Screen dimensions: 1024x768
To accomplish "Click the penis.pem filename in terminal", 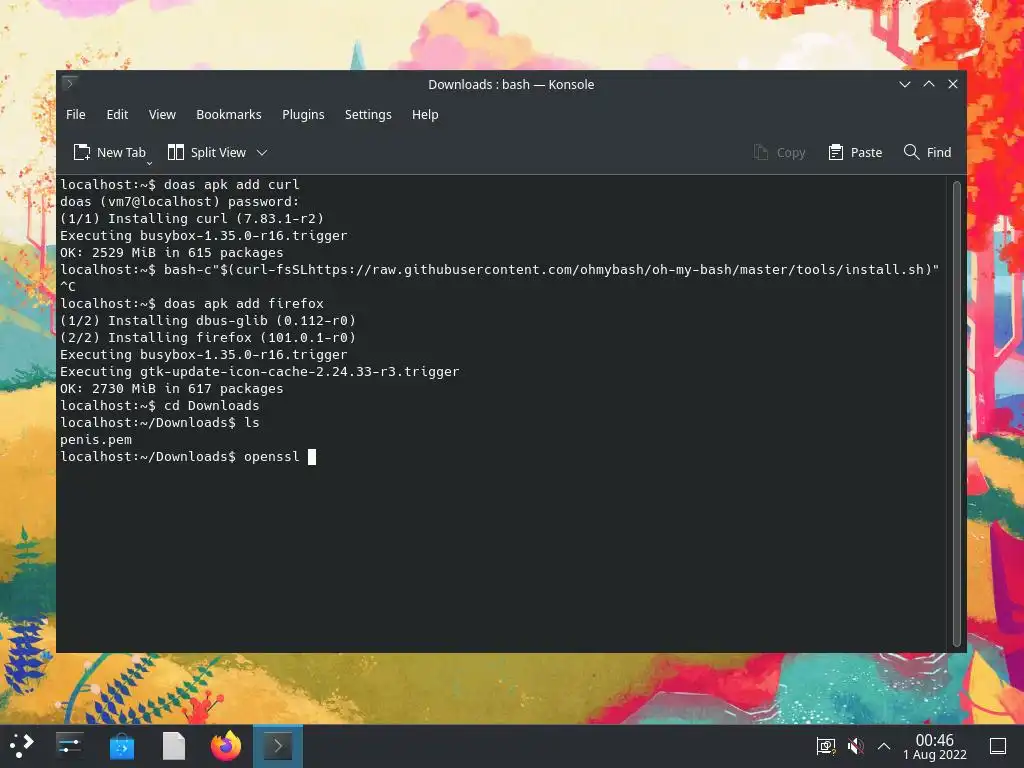I will pyautogui.click(x=96, y=440).
